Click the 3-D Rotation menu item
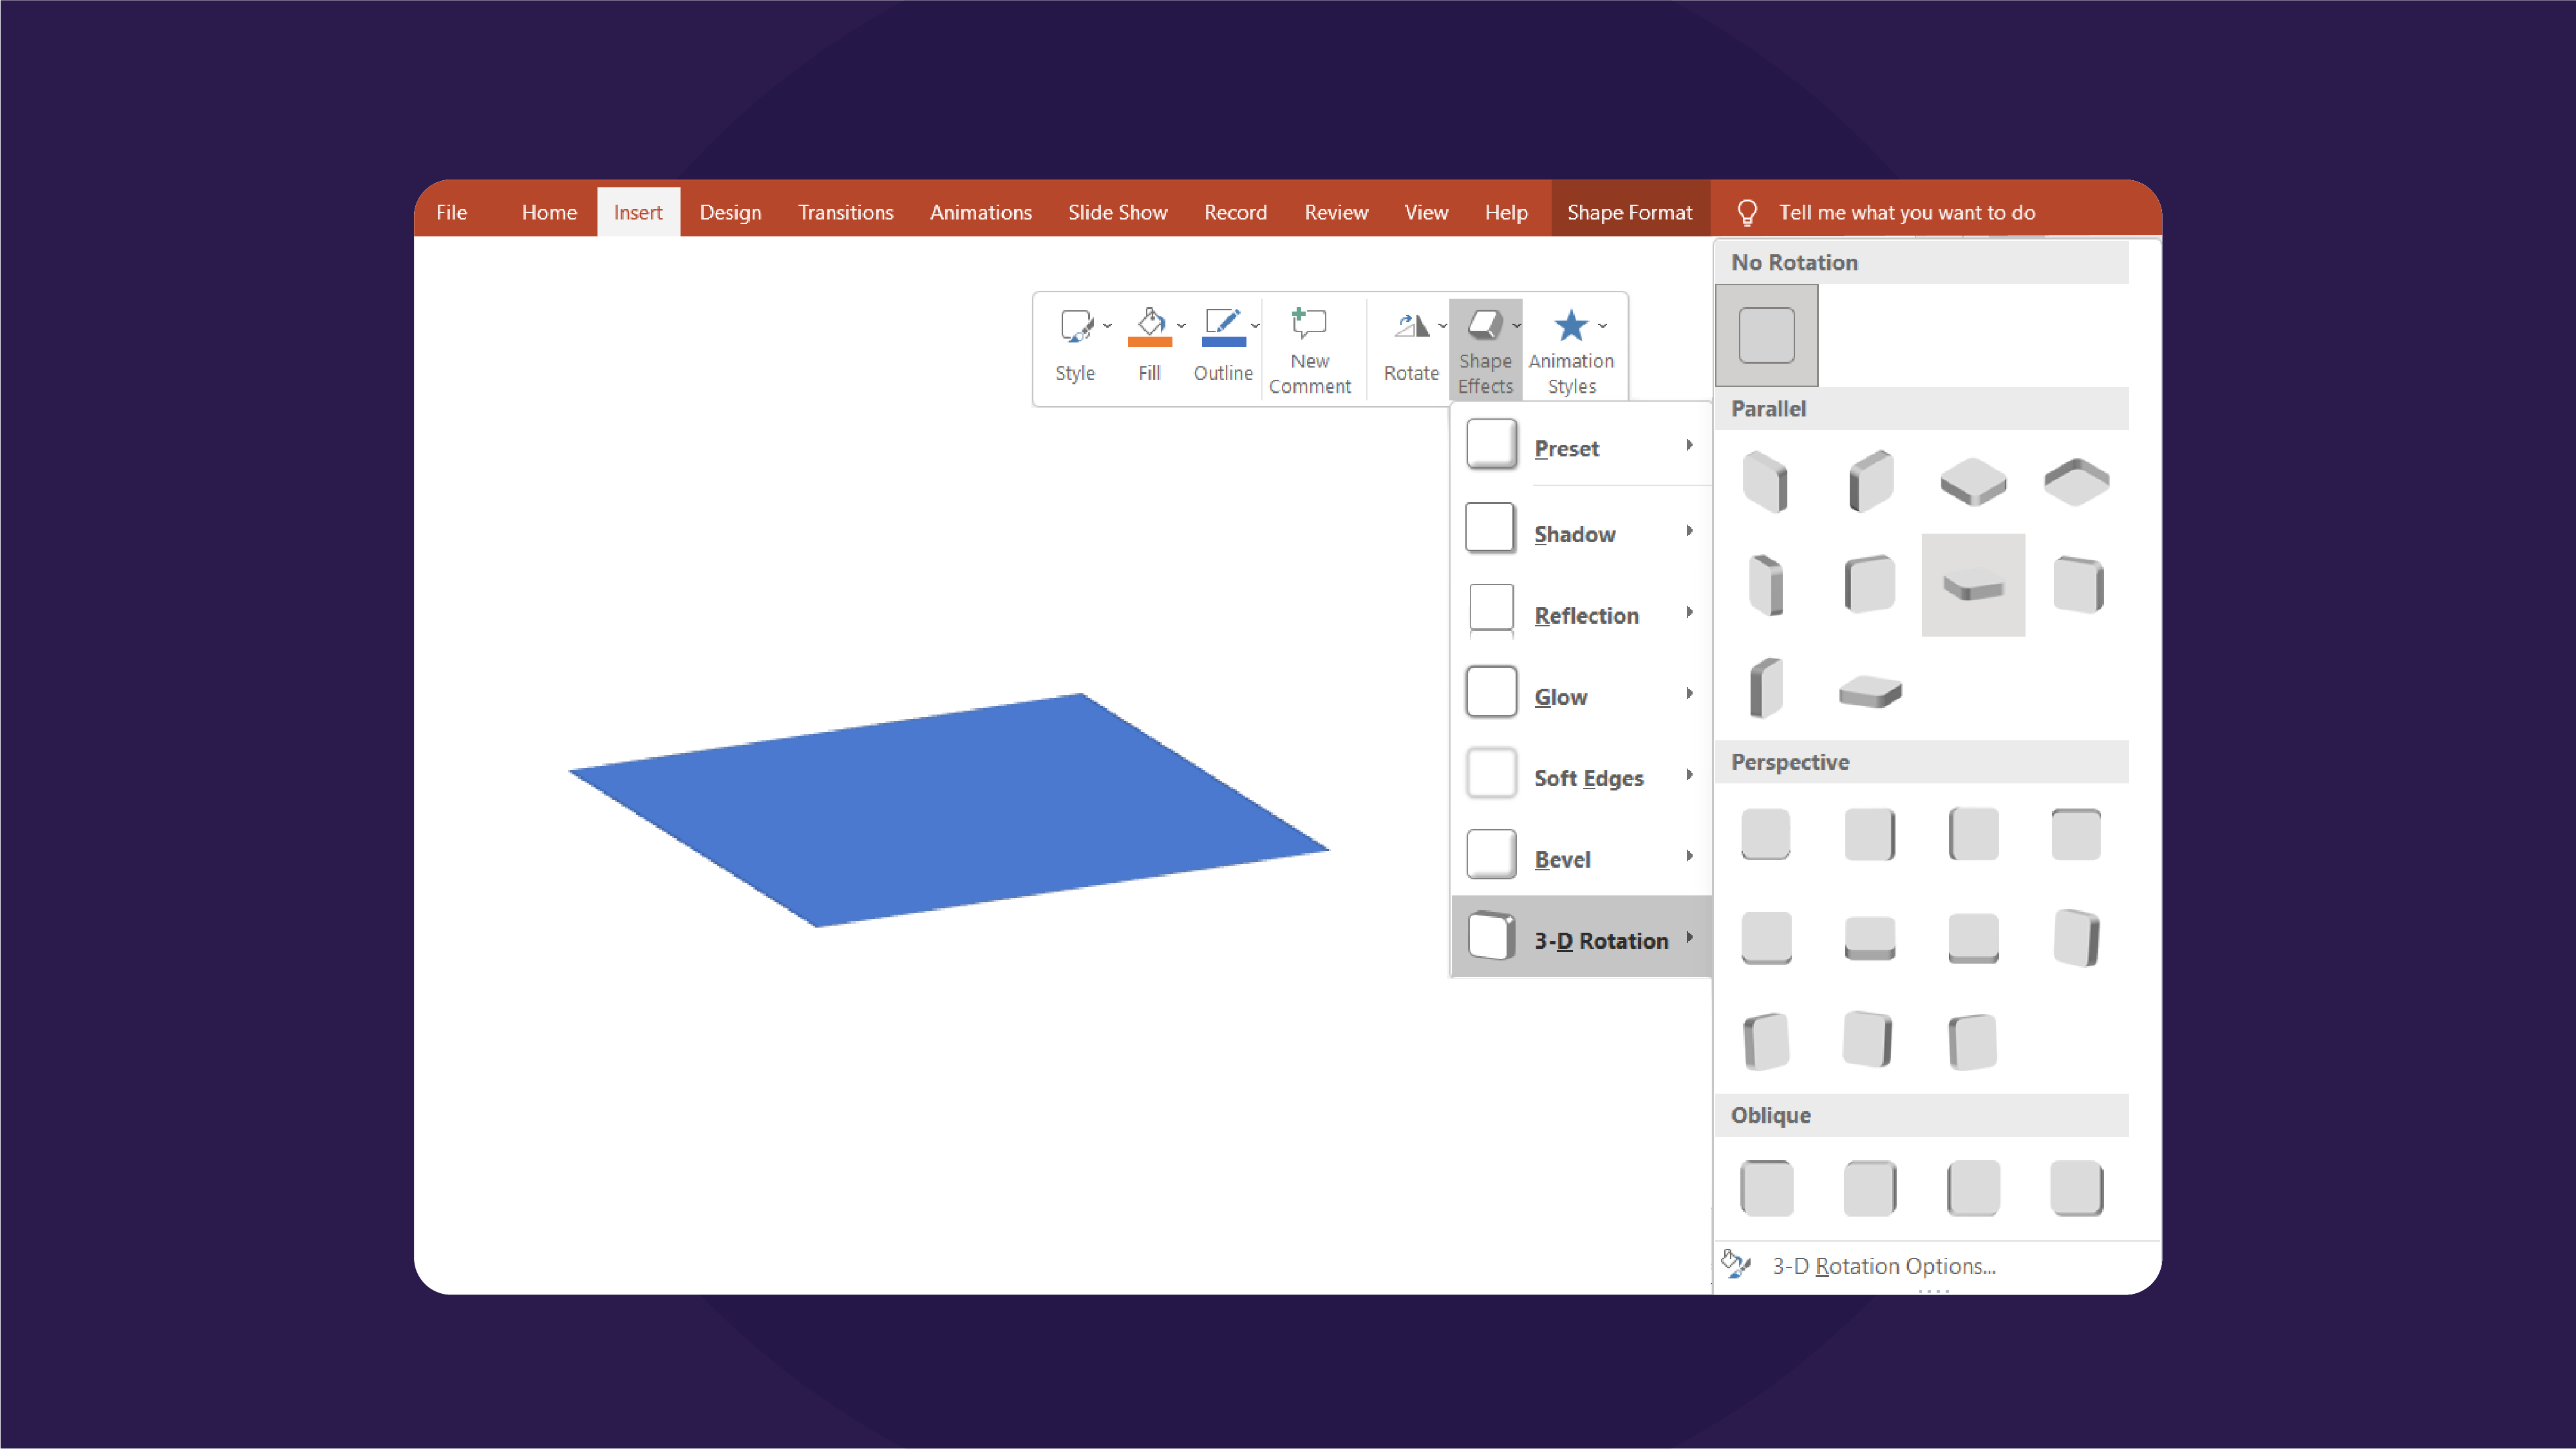Viewport: 2576px width, 1449px height. [x=1580, y=938]
